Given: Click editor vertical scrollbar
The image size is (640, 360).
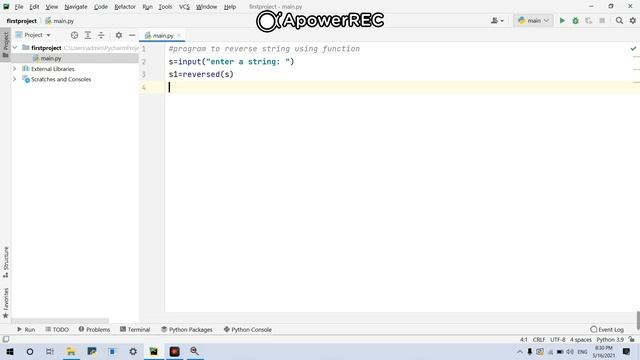Looking at the screenshot, I should point(638,320).
